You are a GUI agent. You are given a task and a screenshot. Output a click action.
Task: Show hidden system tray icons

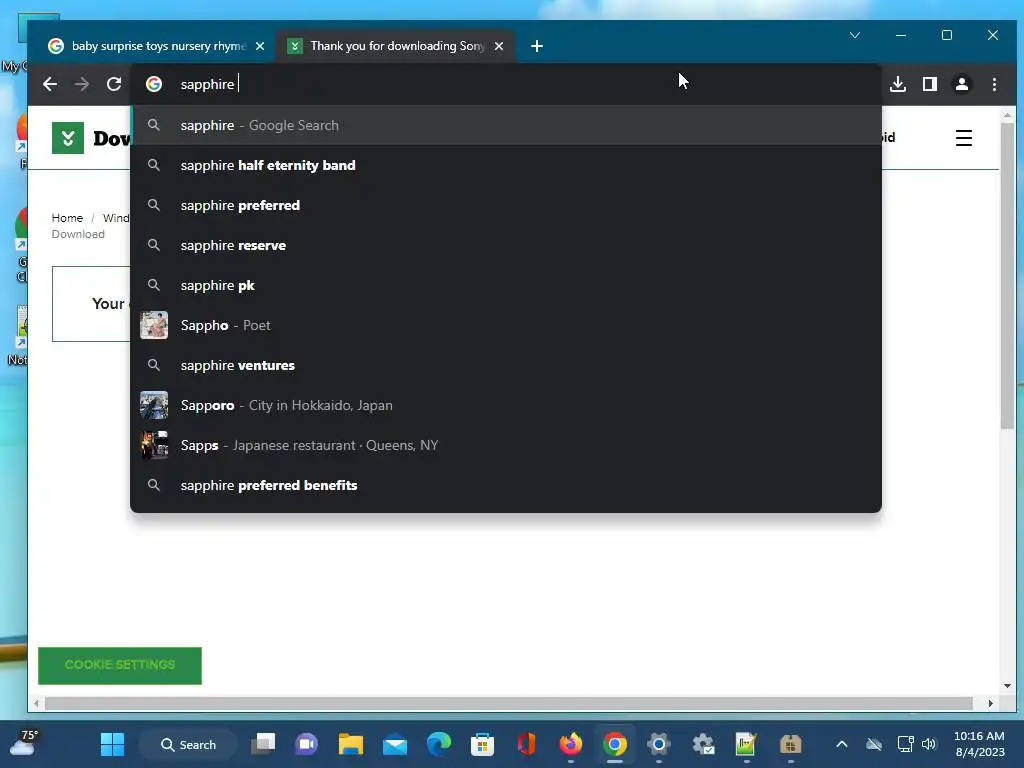[x=842, y=744]
